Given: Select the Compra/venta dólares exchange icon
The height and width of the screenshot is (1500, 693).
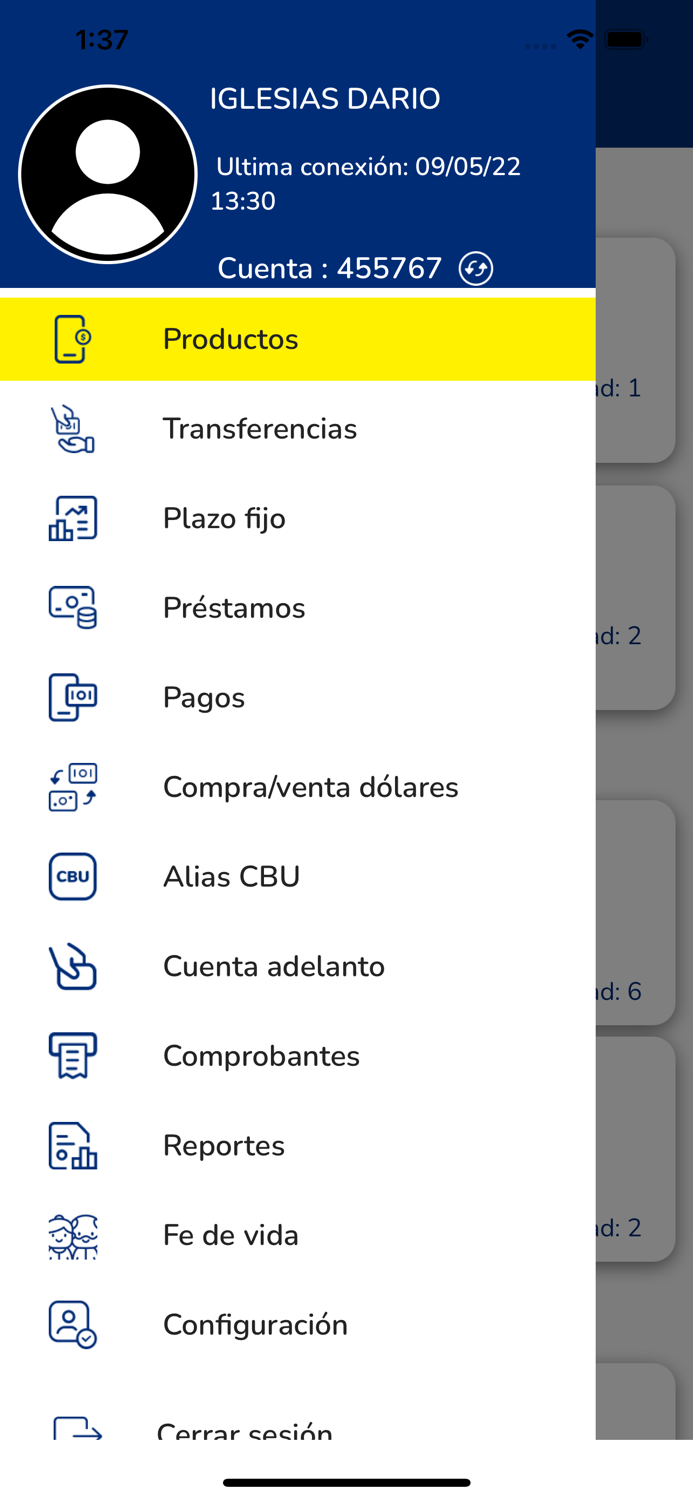Looking at the screenshot, I should point(72,787).
